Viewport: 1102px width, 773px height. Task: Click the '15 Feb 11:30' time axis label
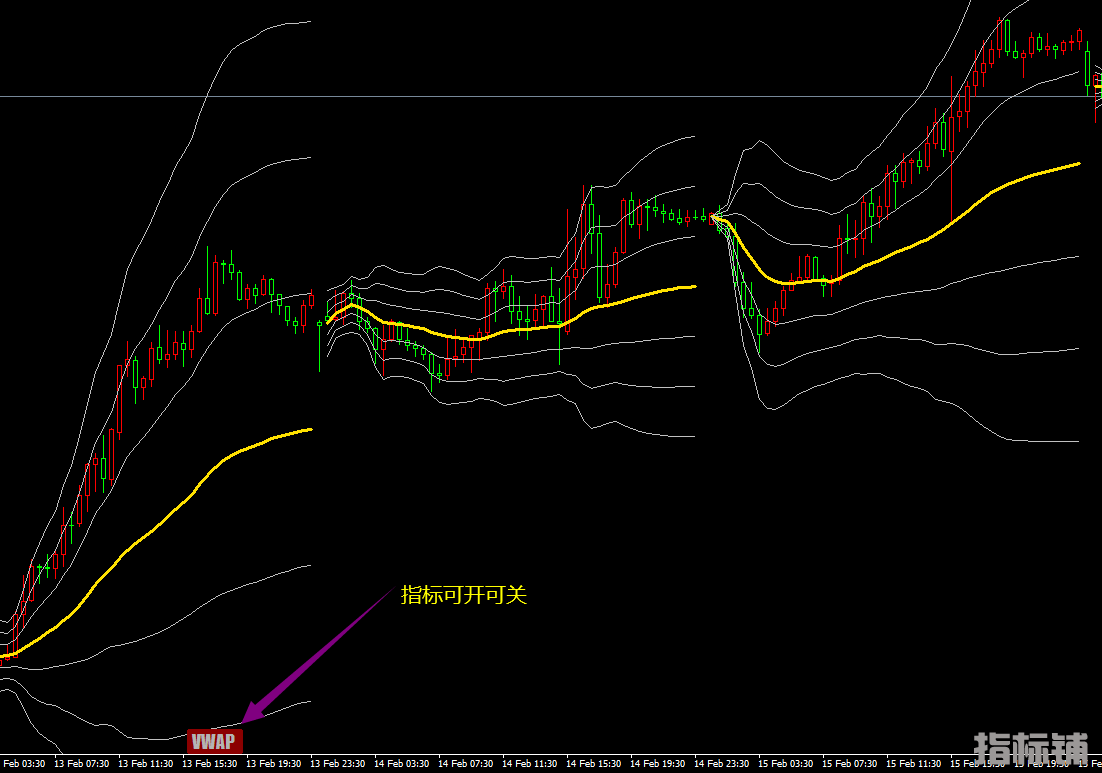tap(913, 764)
